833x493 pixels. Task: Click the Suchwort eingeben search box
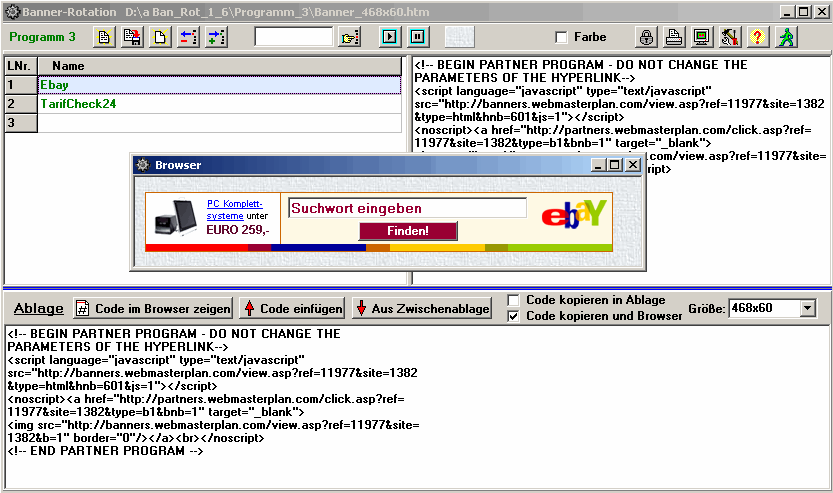[x=407, y=208]
